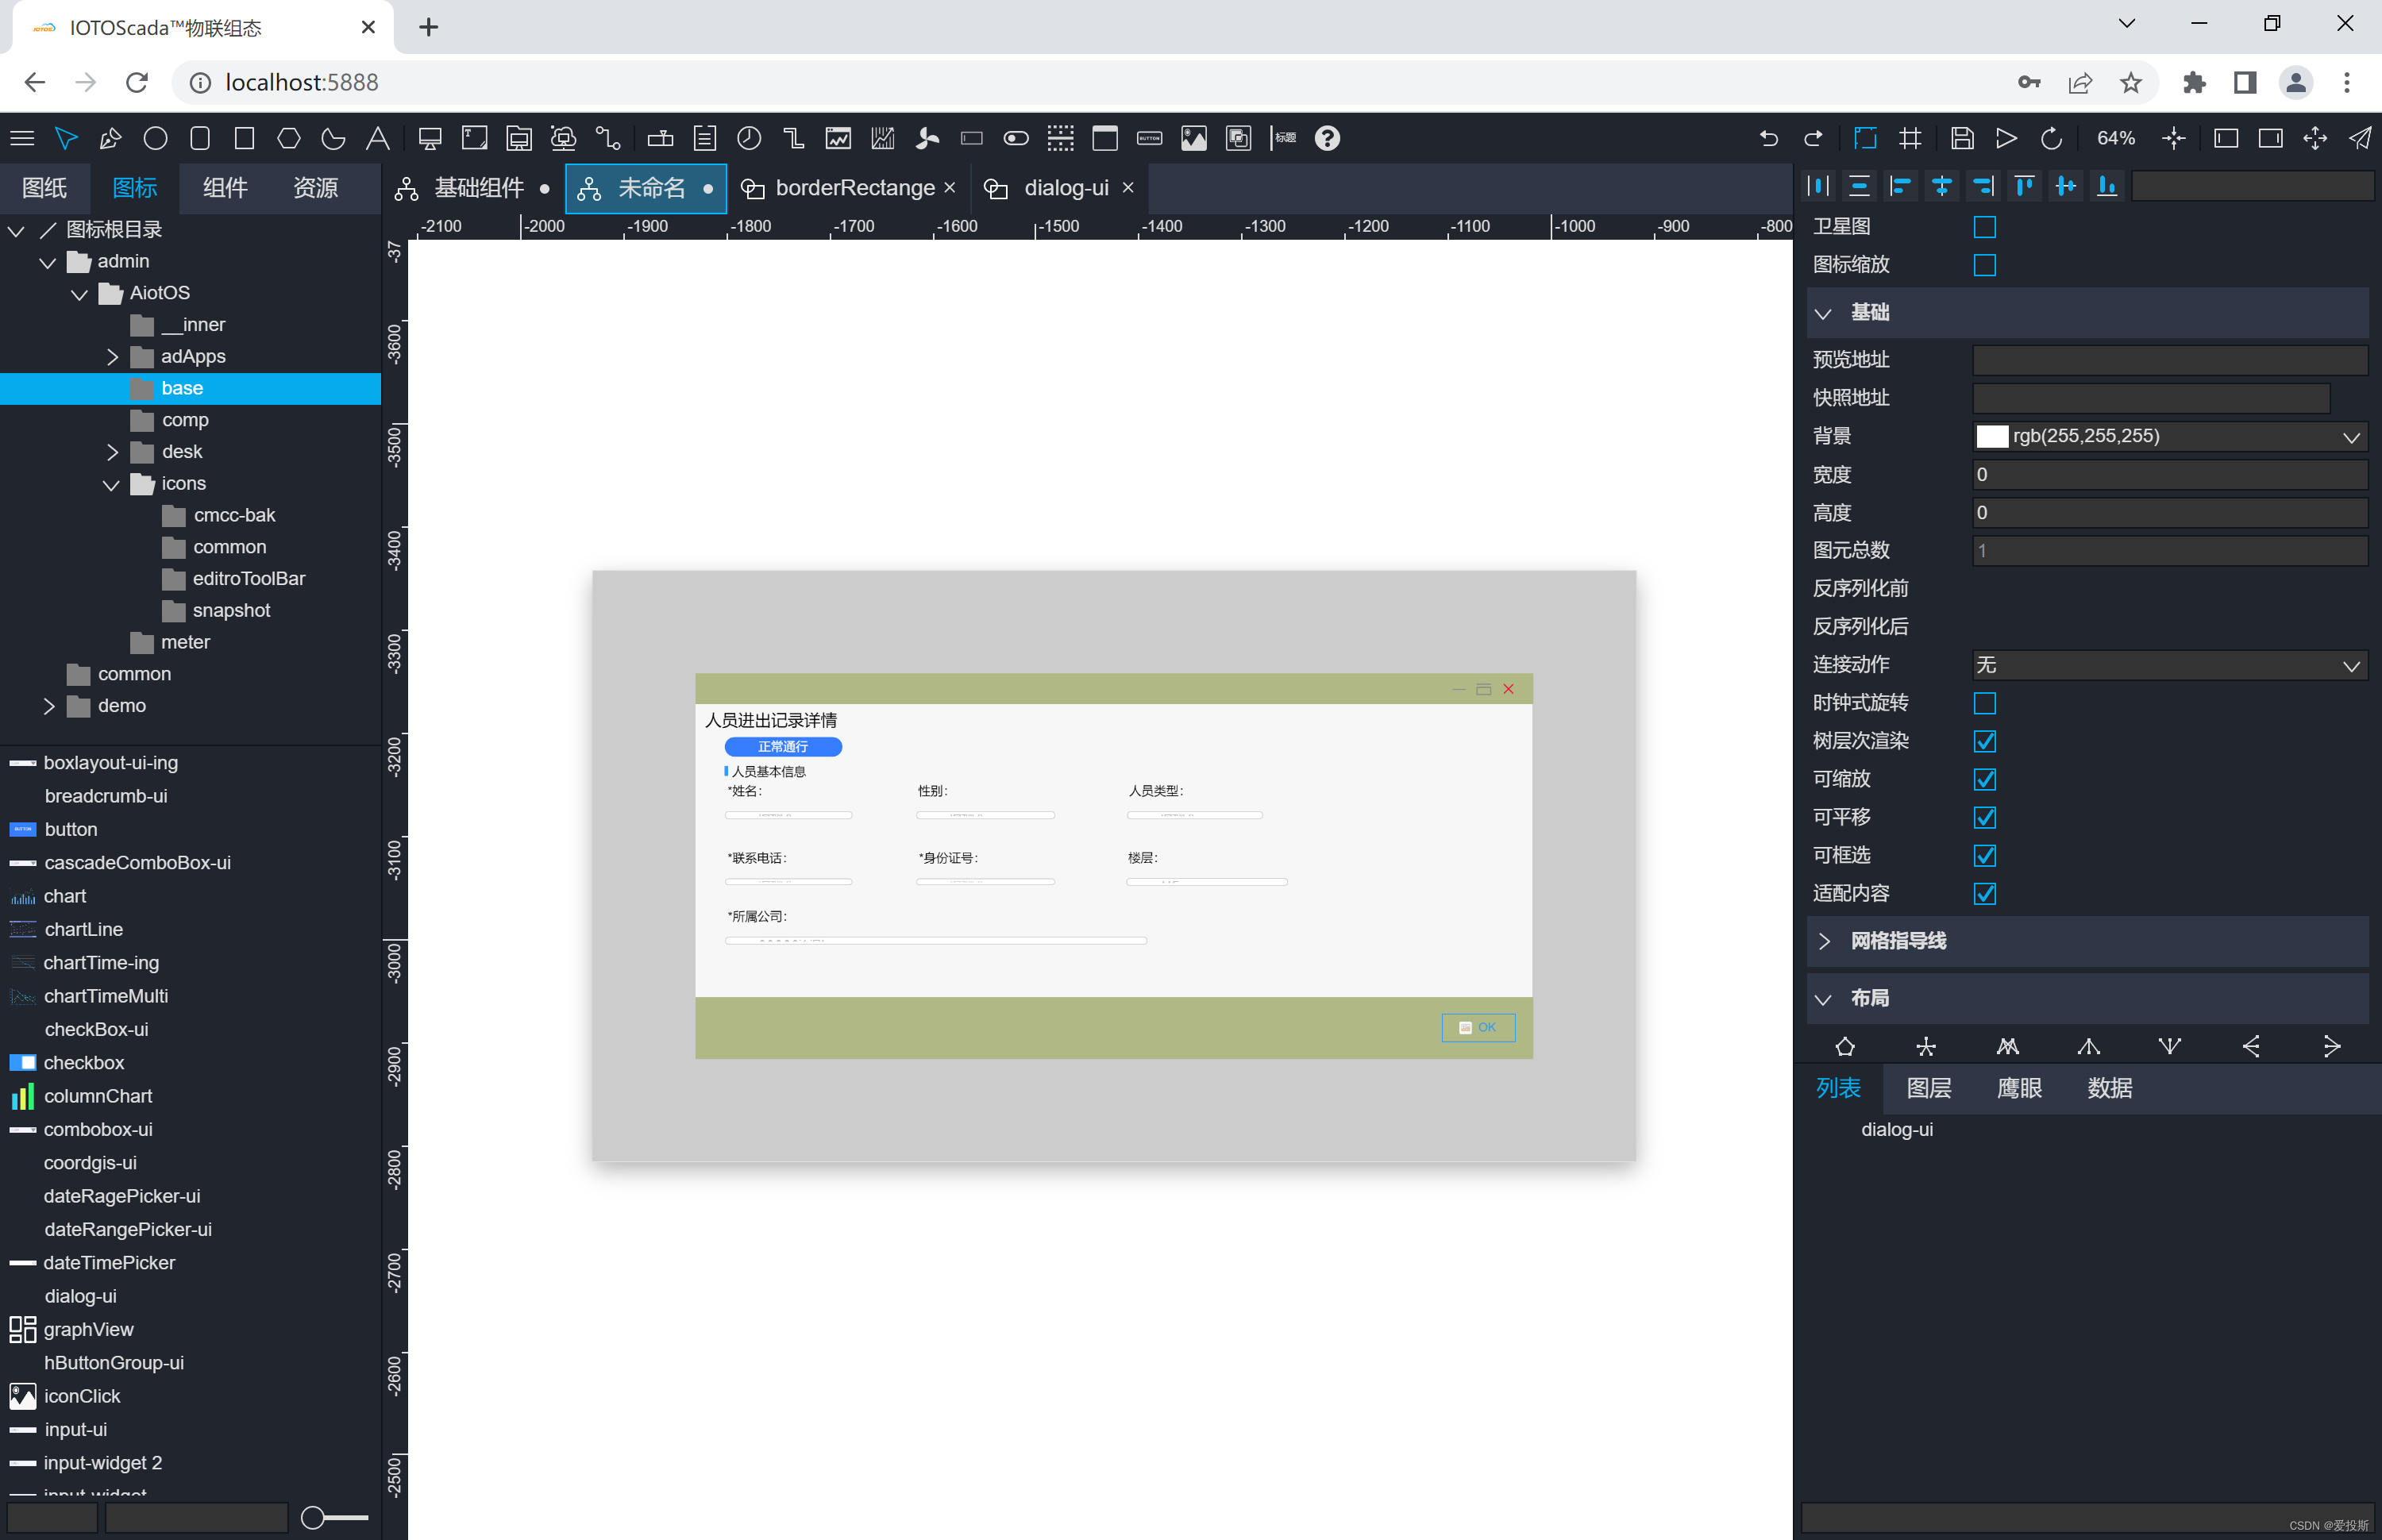Choose the text 'A' tool
2382x1540 pixels.
click(377, 138)
